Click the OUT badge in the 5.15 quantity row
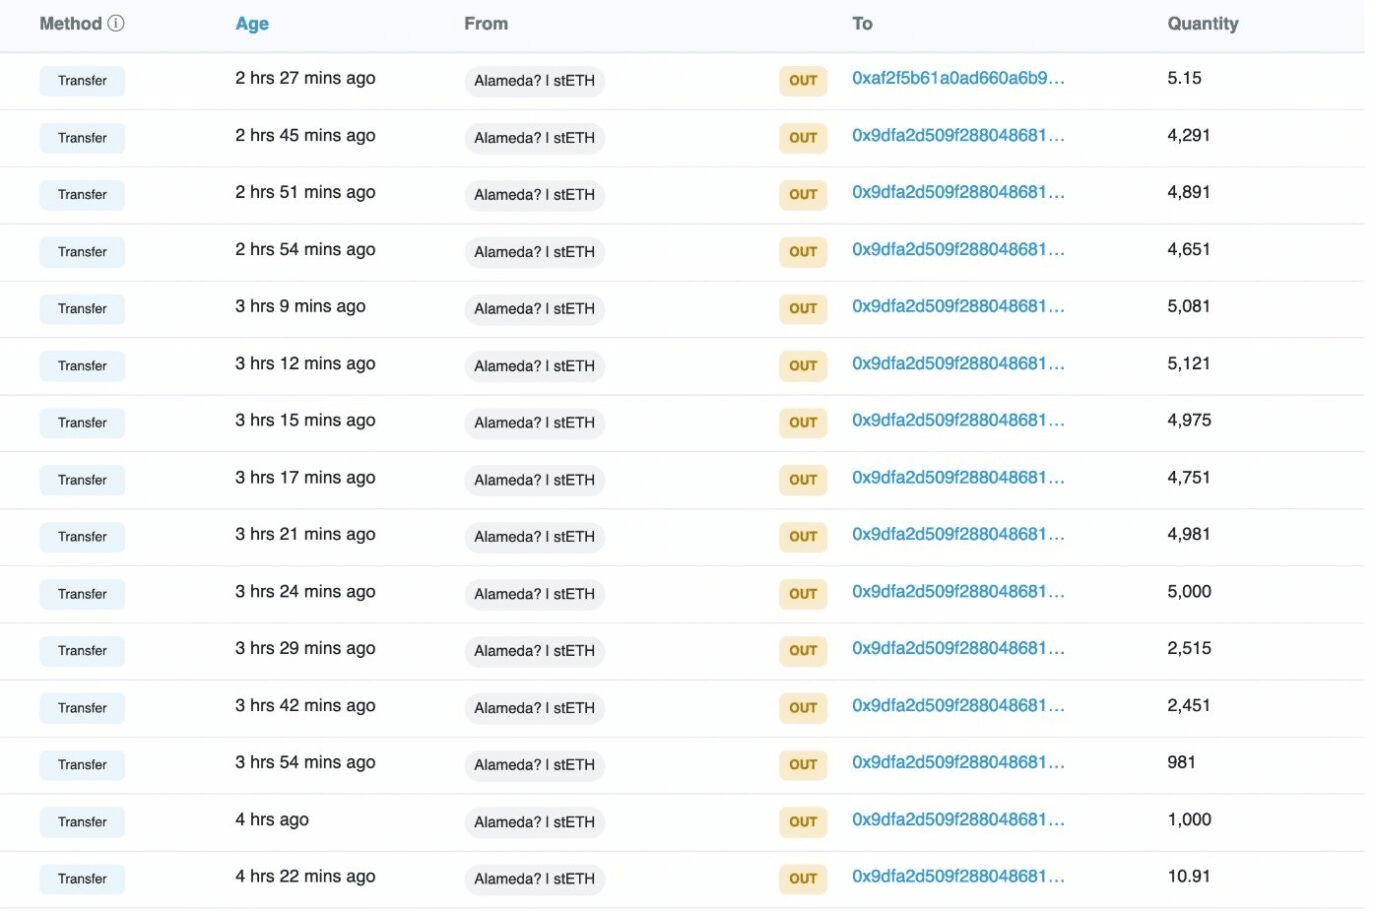 (x=803, y=81)
